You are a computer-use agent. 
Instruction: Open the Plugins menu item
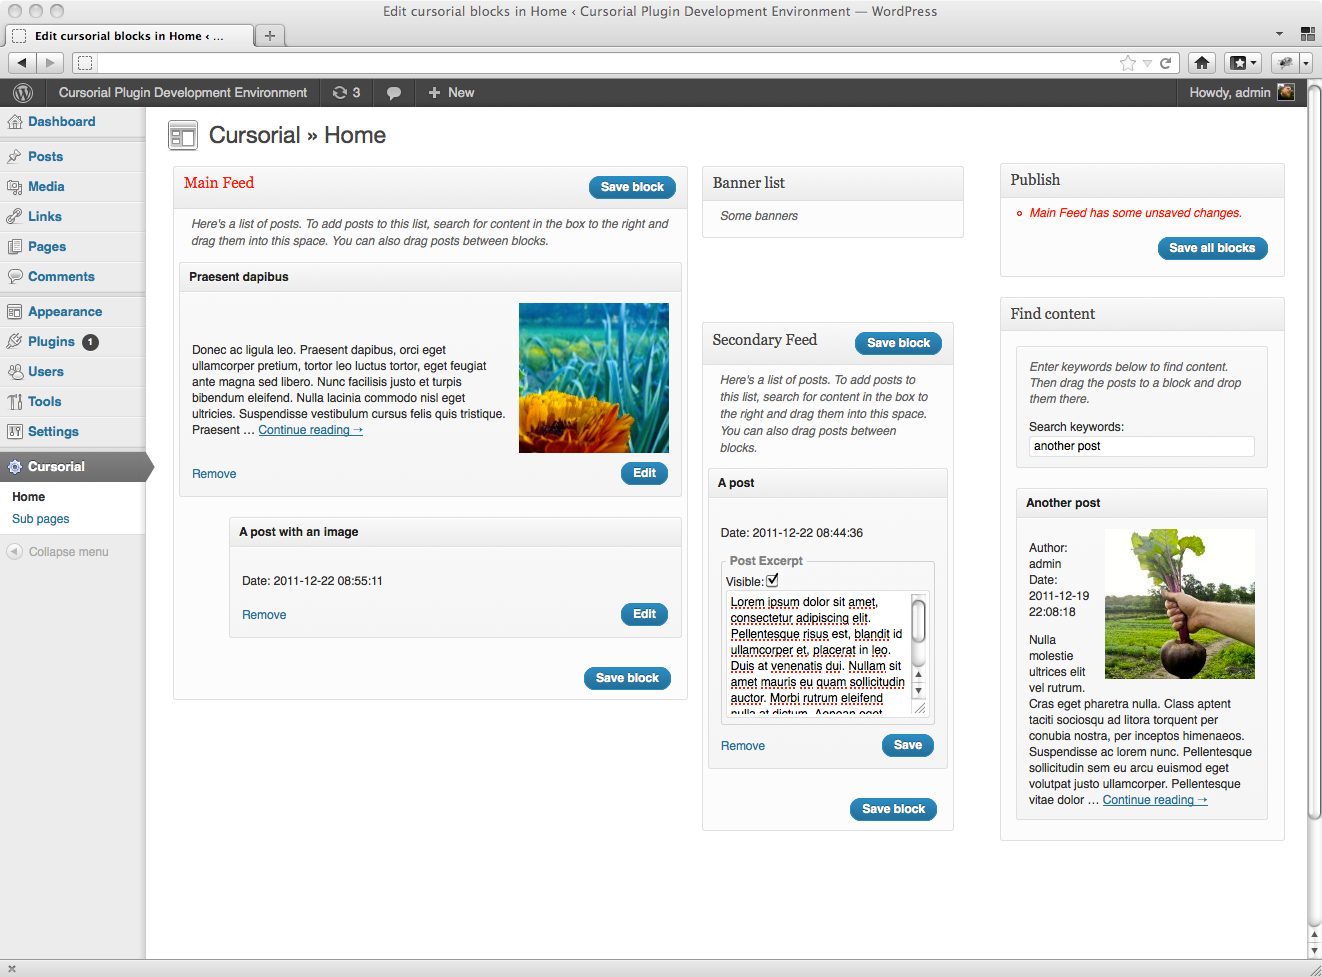click(51, 342)
